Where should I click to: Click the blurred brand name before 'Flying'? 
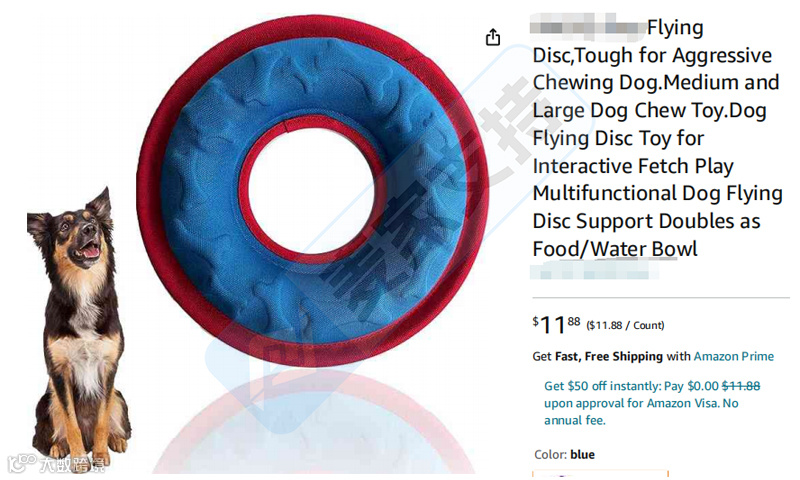coord(587,26)
